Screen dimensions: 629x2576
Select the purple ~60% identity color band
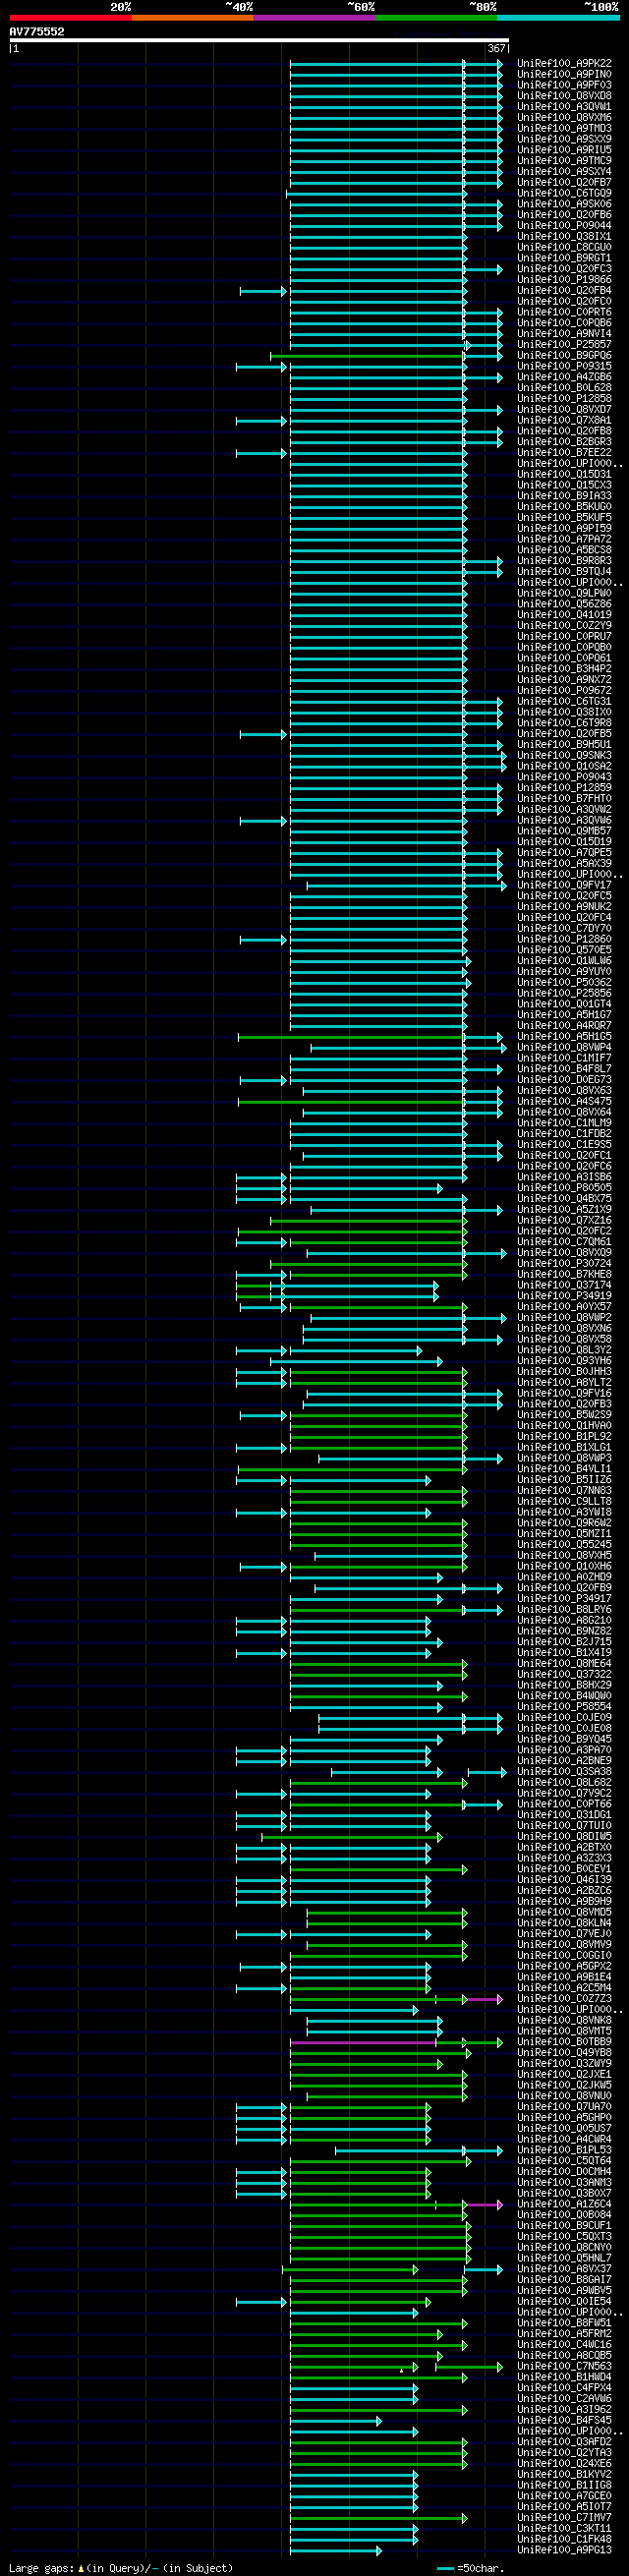point(314,17)
